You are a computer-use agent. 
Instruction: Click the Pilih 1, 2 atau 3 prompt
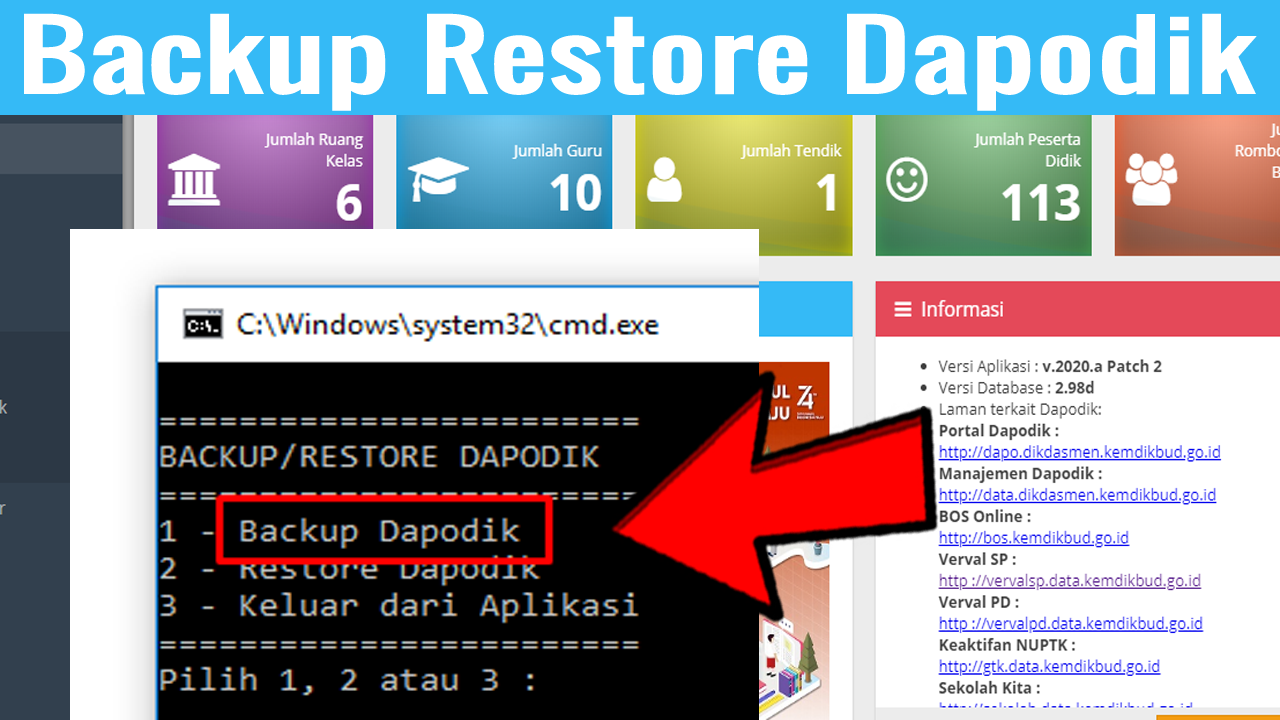click(x=348, y=681)
